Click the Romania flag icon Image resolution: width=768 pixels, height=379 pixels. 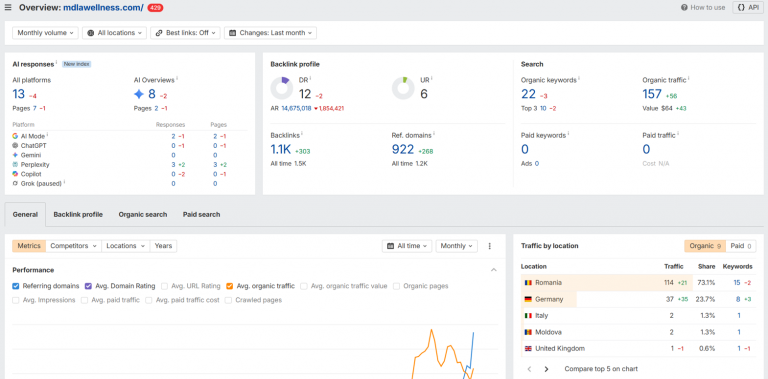(528, 283)
